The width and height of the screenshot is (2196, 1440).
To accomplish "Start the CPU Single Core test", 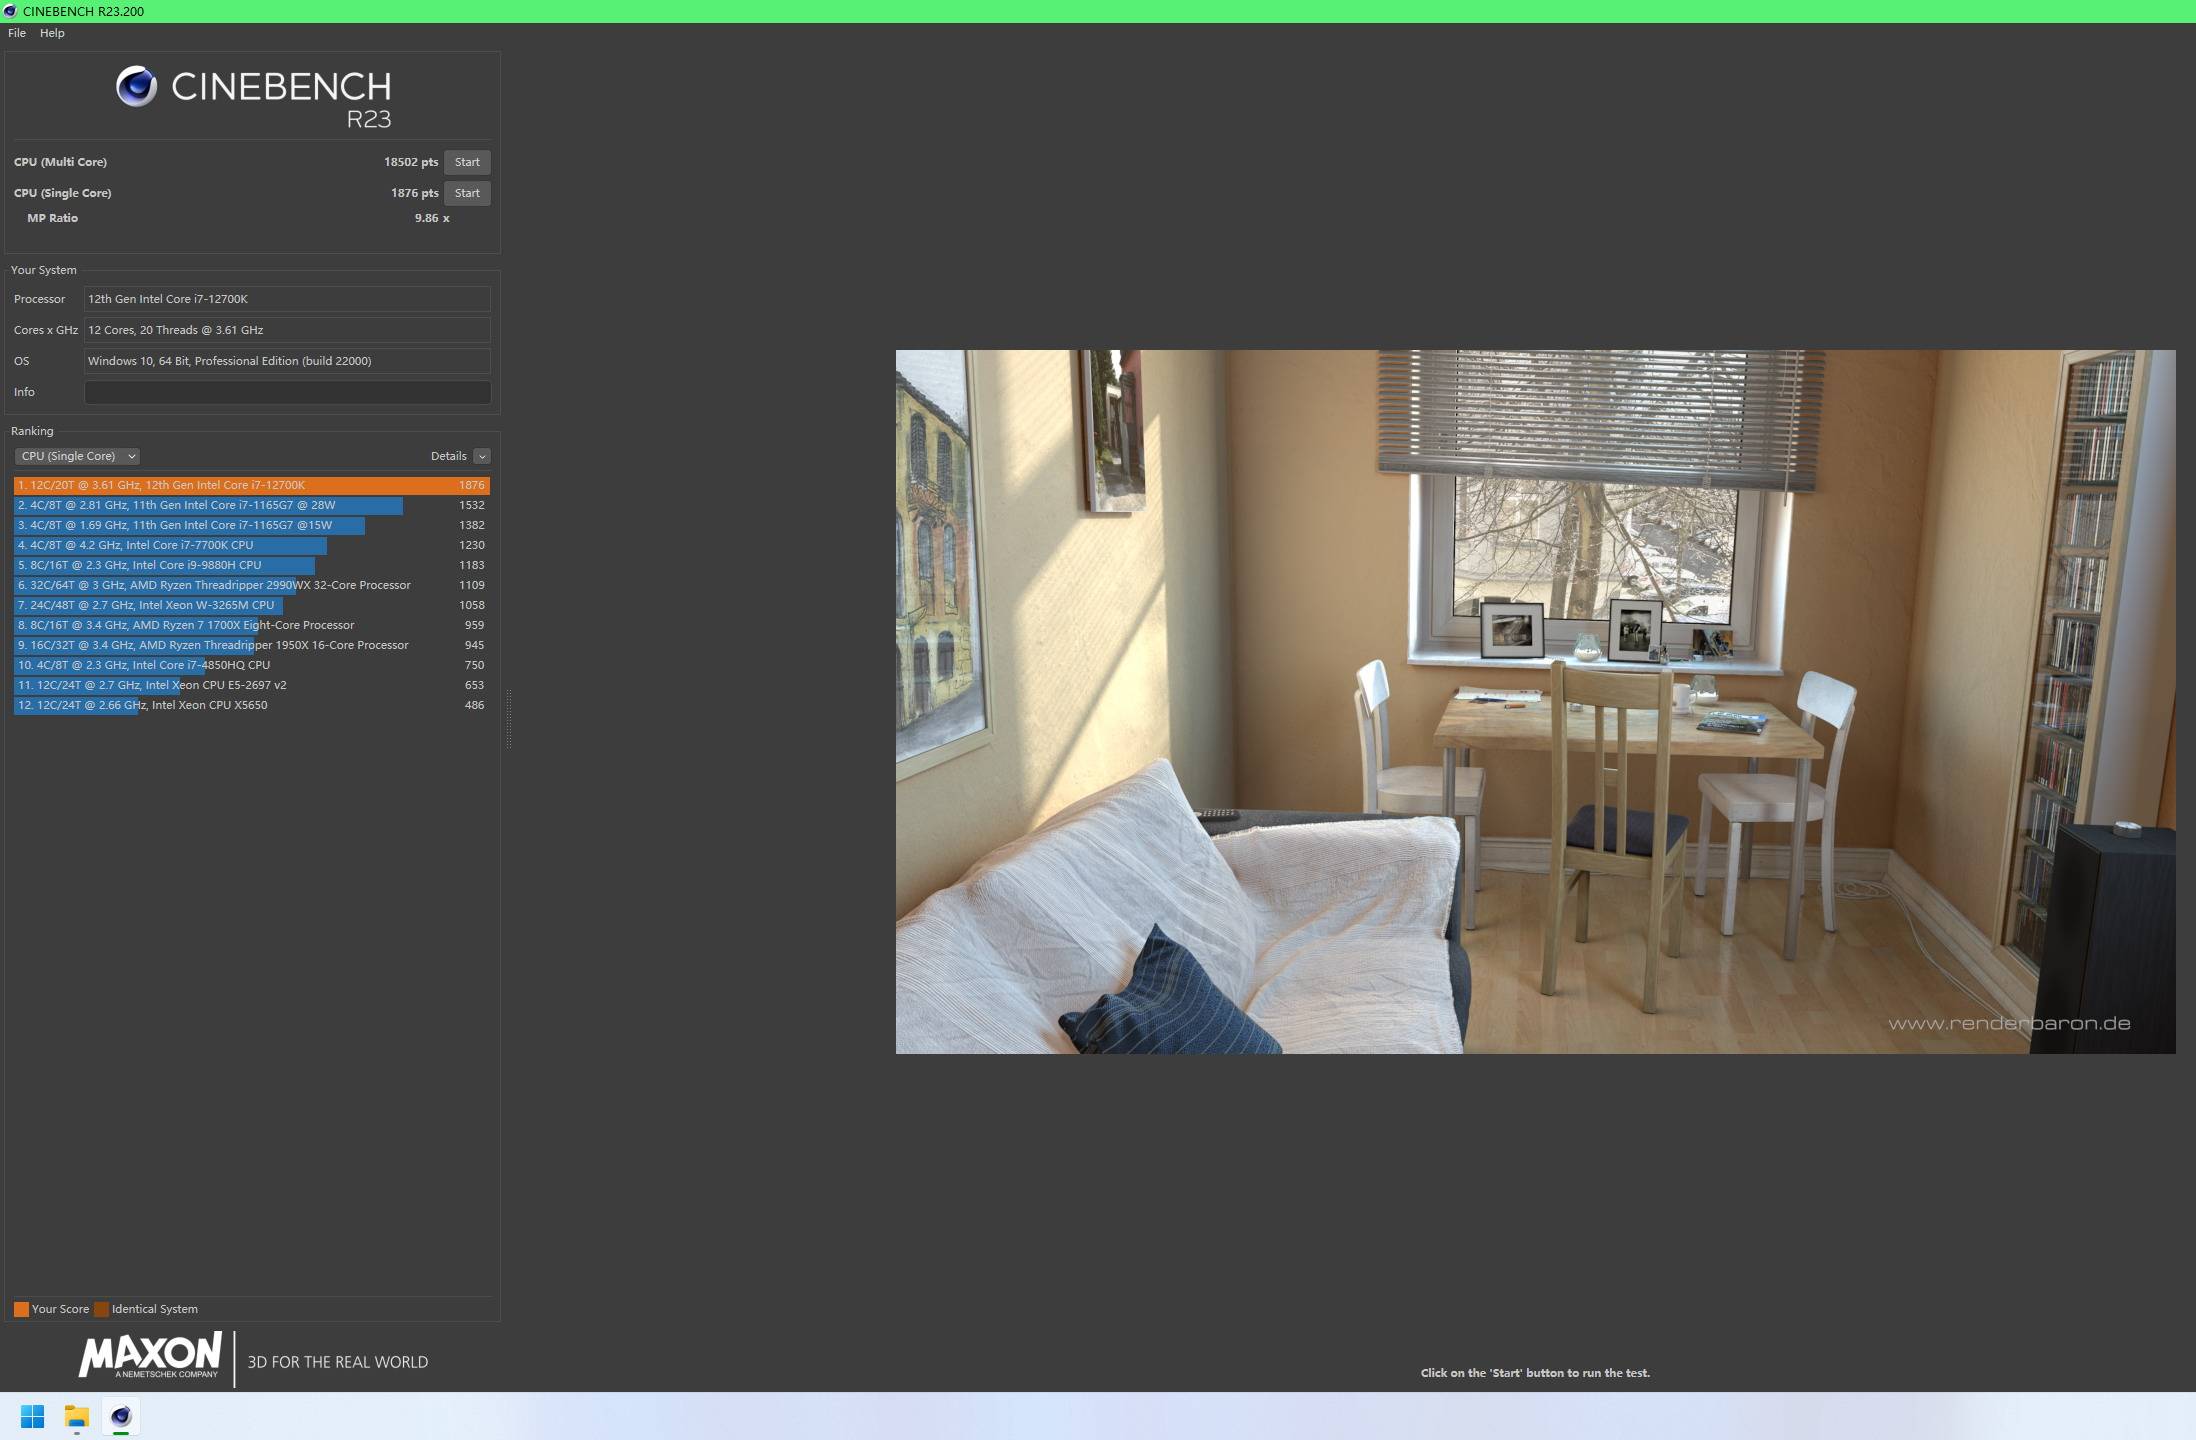I will point(467,193).
